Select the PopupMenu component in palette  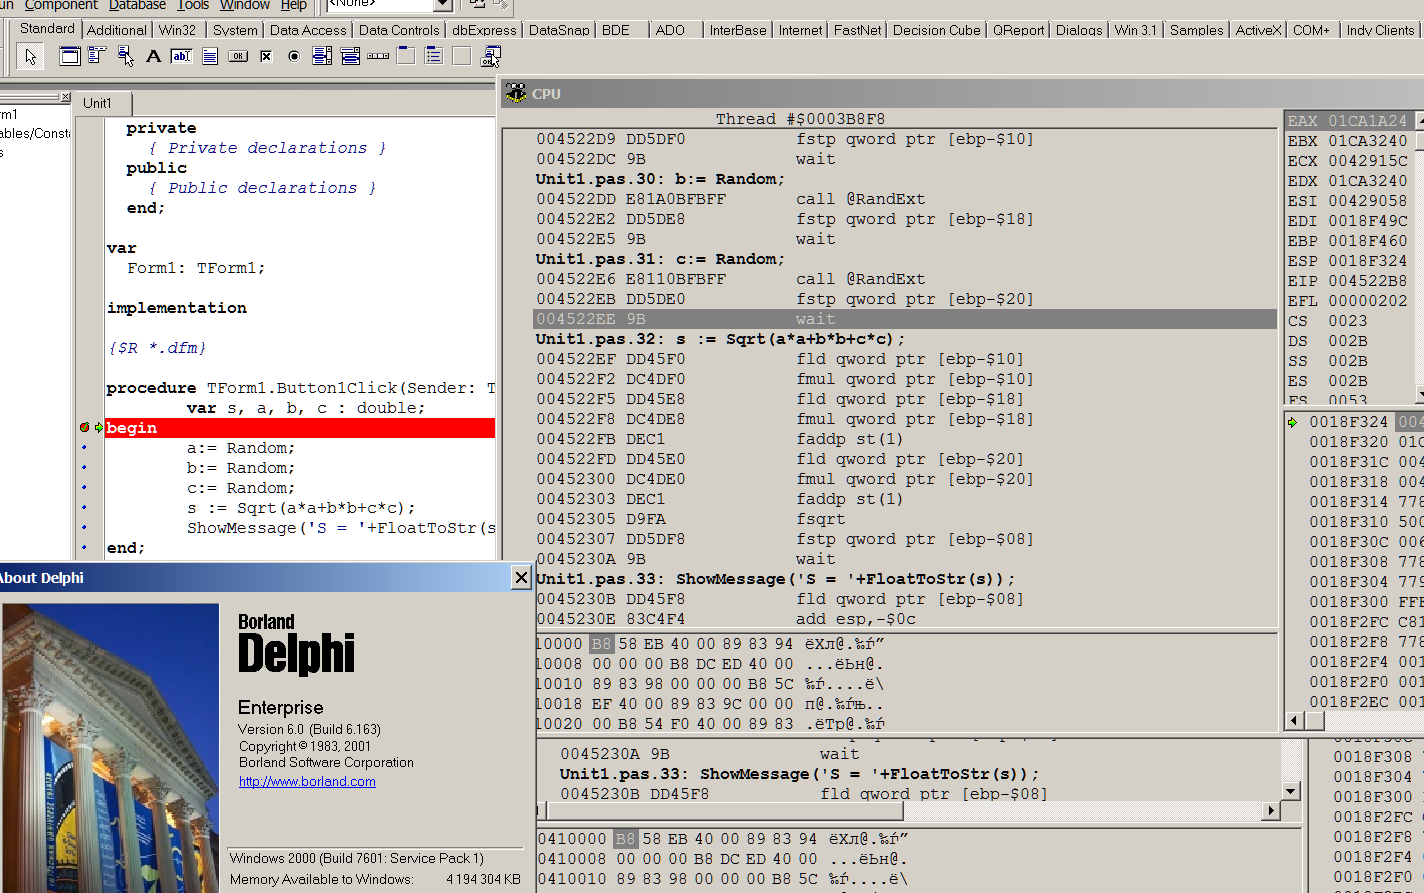(126, 56)
